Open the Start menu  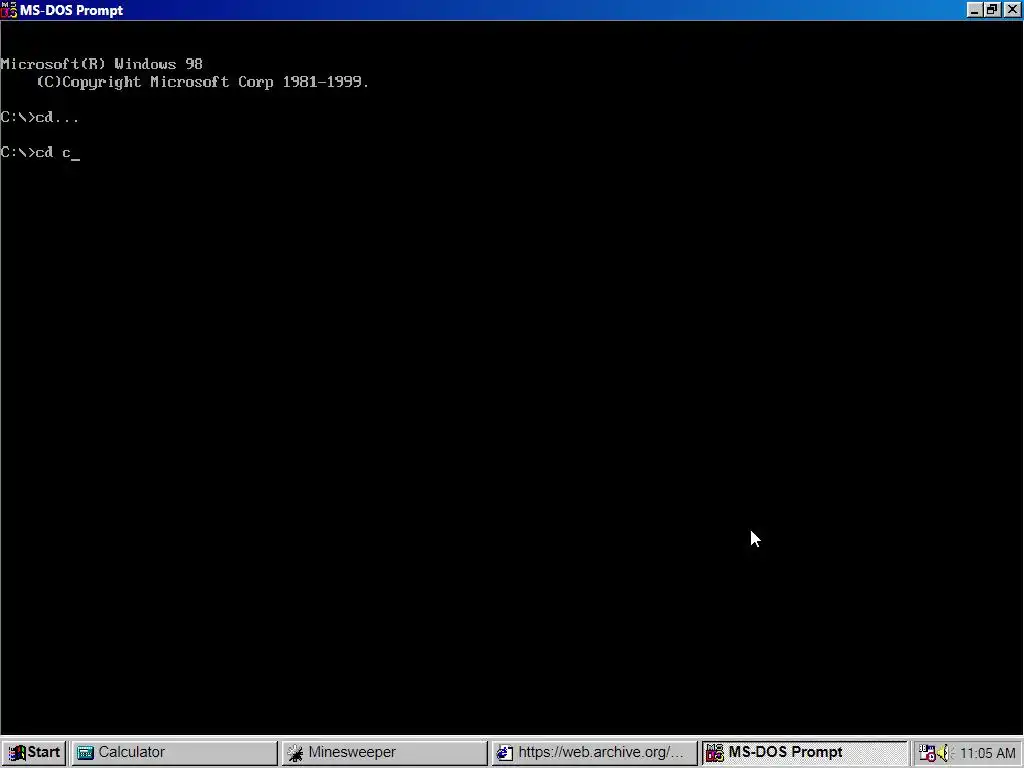coord(33,752)
